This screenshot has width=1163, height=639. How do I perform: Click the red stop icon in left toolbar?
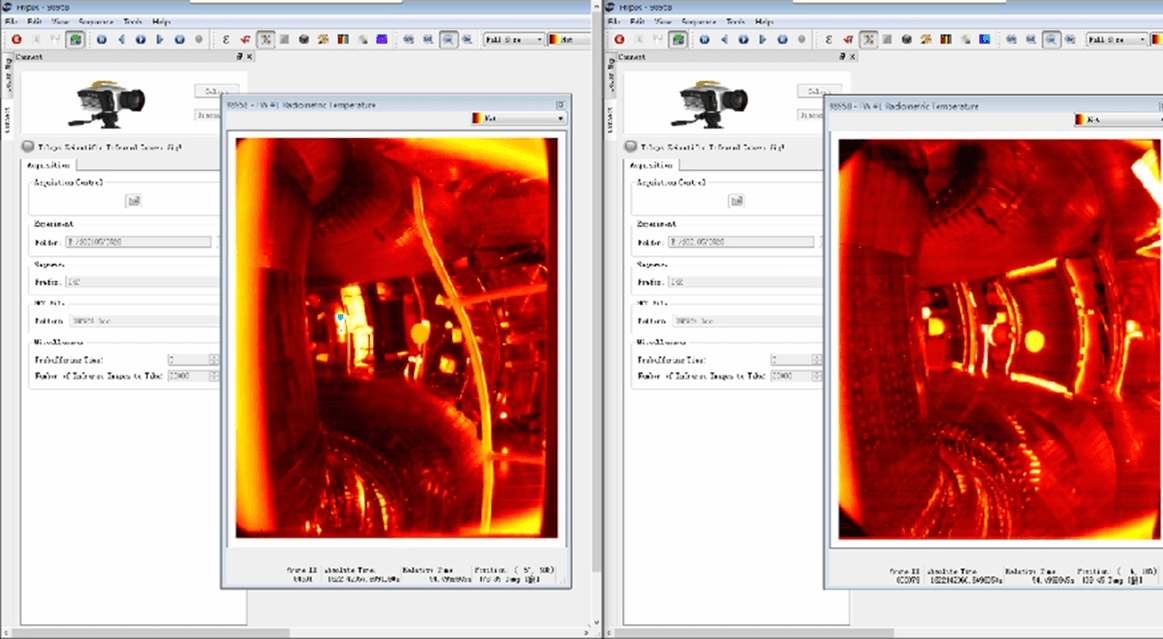coord(17,40)
